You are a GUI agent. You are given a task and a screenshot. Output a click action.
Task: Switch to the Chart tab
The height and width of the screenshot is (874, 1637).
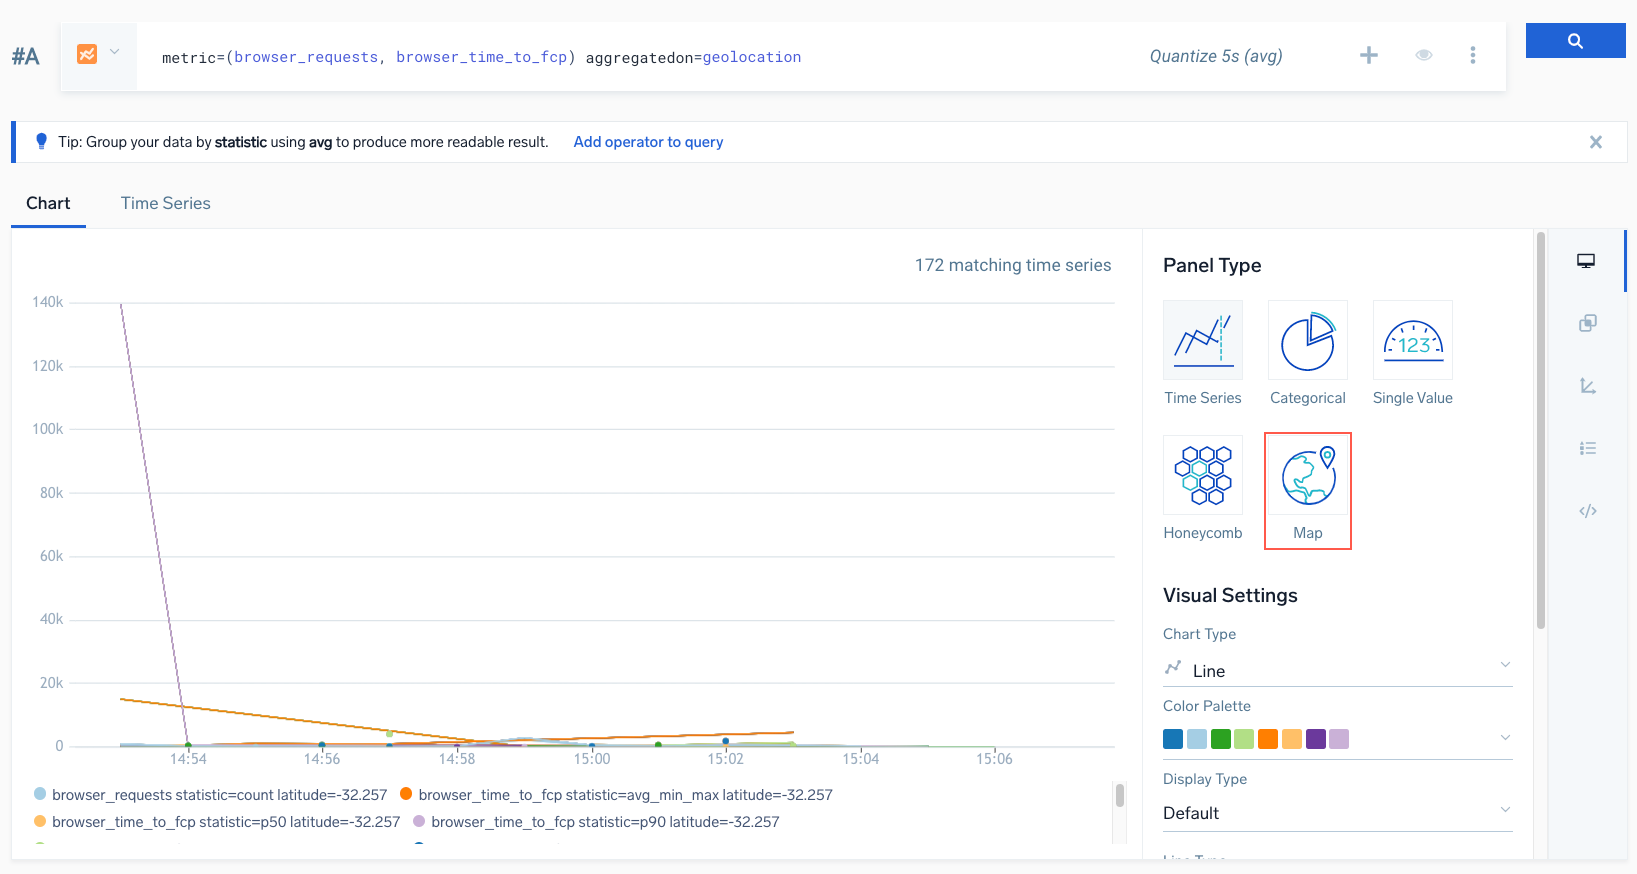coord(48,204)
